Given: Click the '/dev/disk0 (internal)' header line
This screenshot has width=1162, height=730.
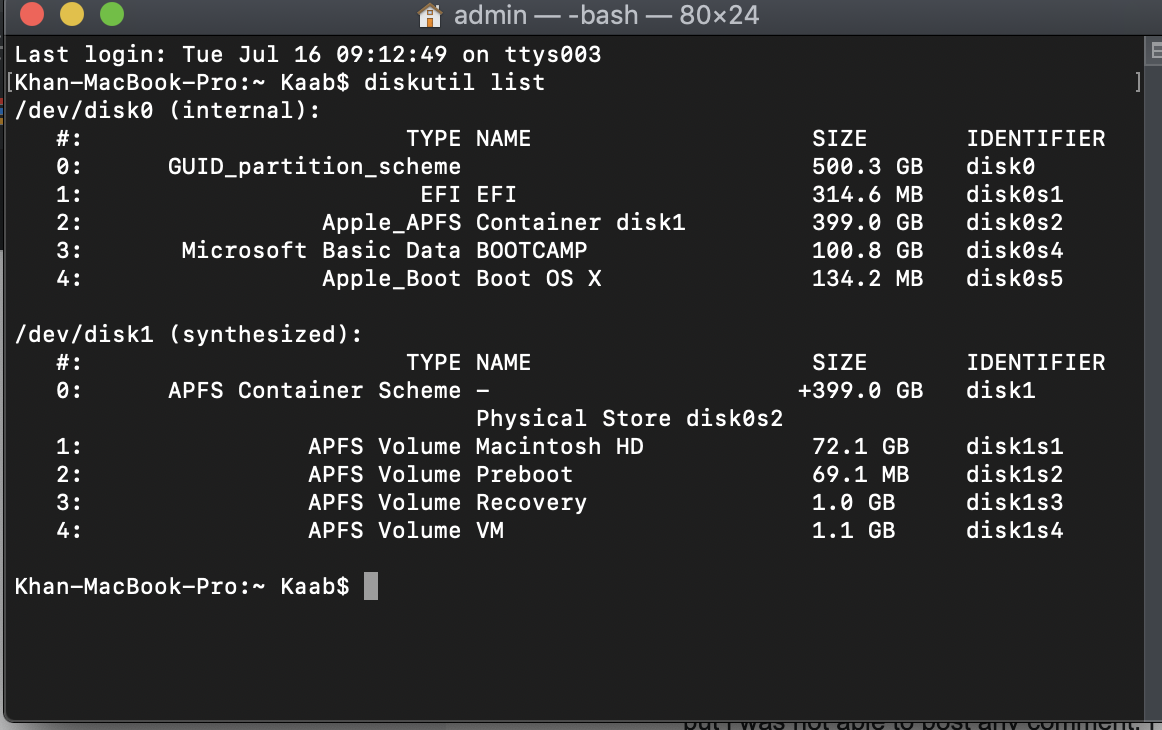Looking at the screenshot, I should (x=167, y=110).
